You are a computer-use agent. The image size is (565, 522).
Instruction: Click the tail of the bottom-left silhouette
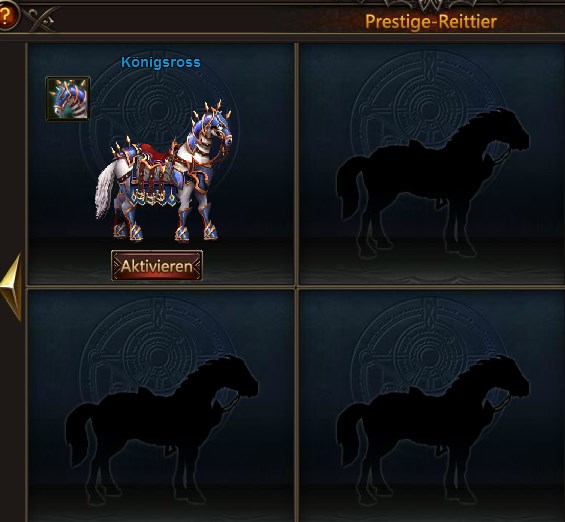[77, 434]
